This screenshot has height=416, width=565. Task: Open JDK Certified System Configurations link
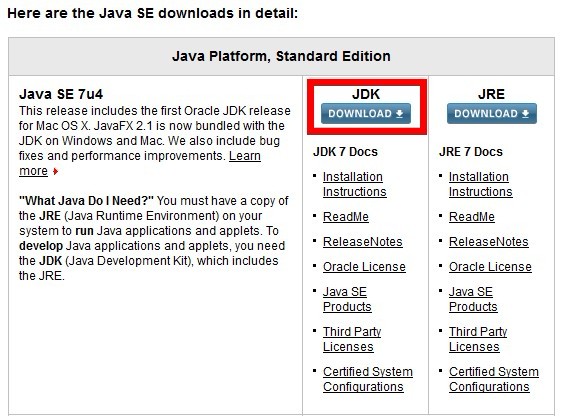pos(368,379)
